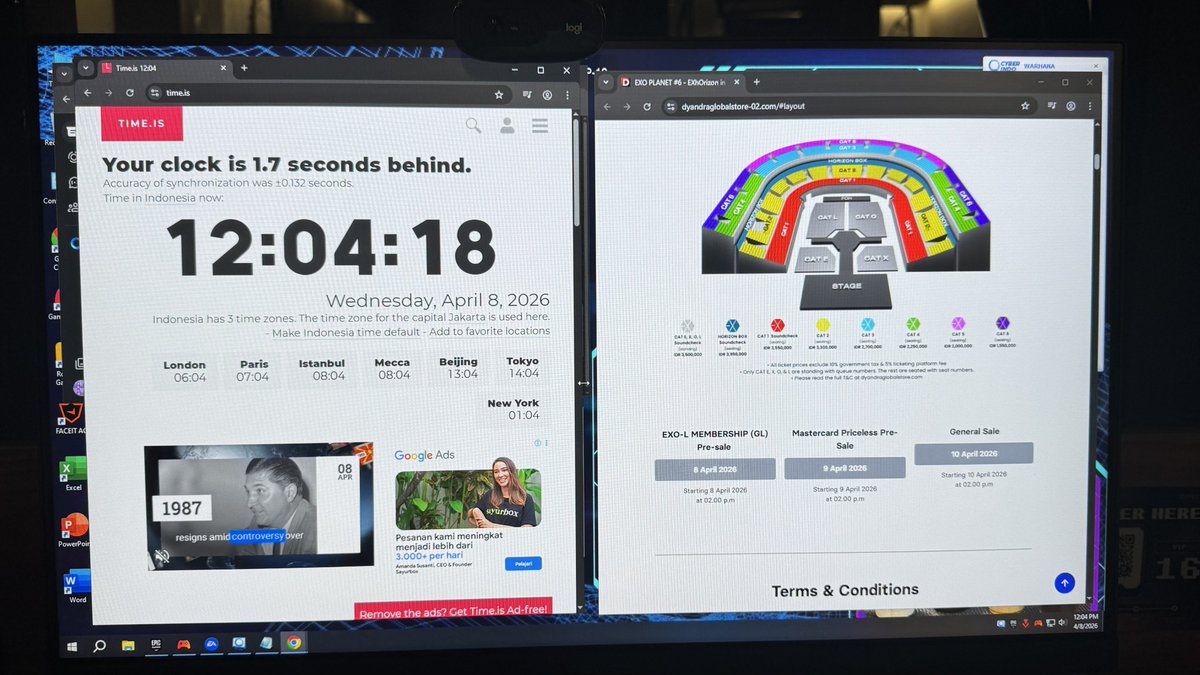Open media control icon in Time.is window
Screen dimensions: 1200x675
[x=527, y=94]
